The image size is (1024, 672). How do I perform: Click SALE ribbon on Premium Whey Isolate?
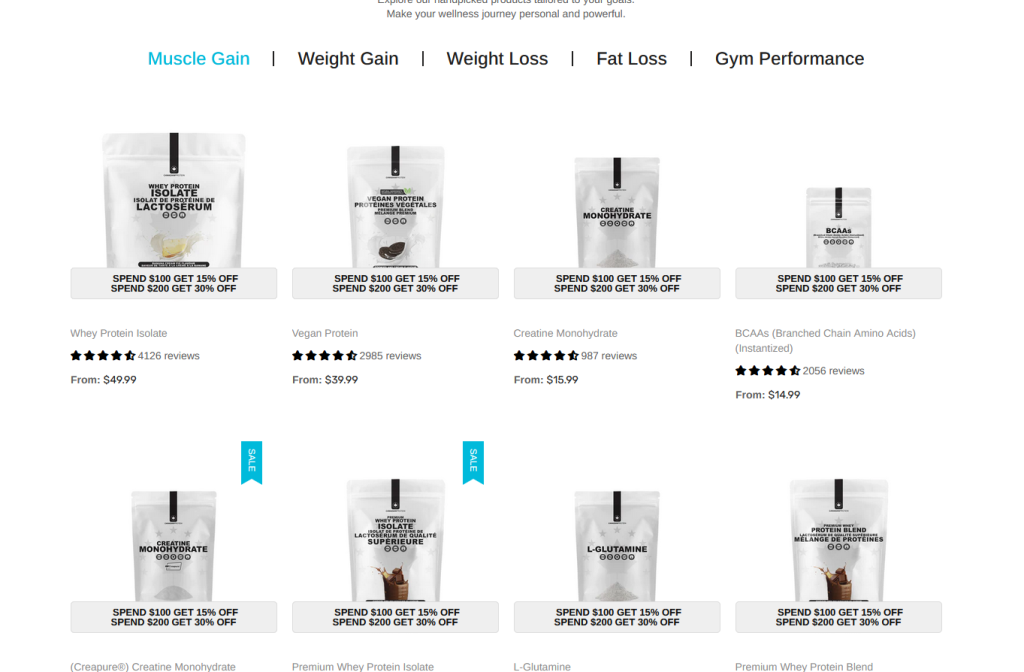(473, 462)
